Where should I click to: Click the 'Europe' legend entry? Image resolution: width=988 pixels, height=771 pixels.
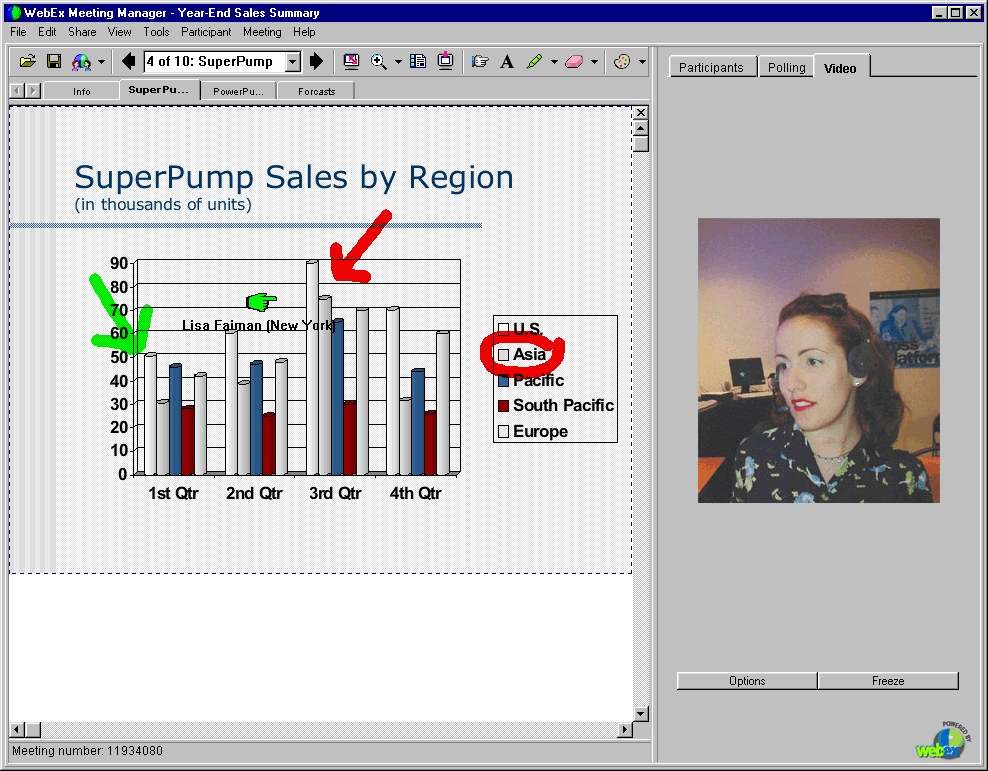(x=533, y=431)
